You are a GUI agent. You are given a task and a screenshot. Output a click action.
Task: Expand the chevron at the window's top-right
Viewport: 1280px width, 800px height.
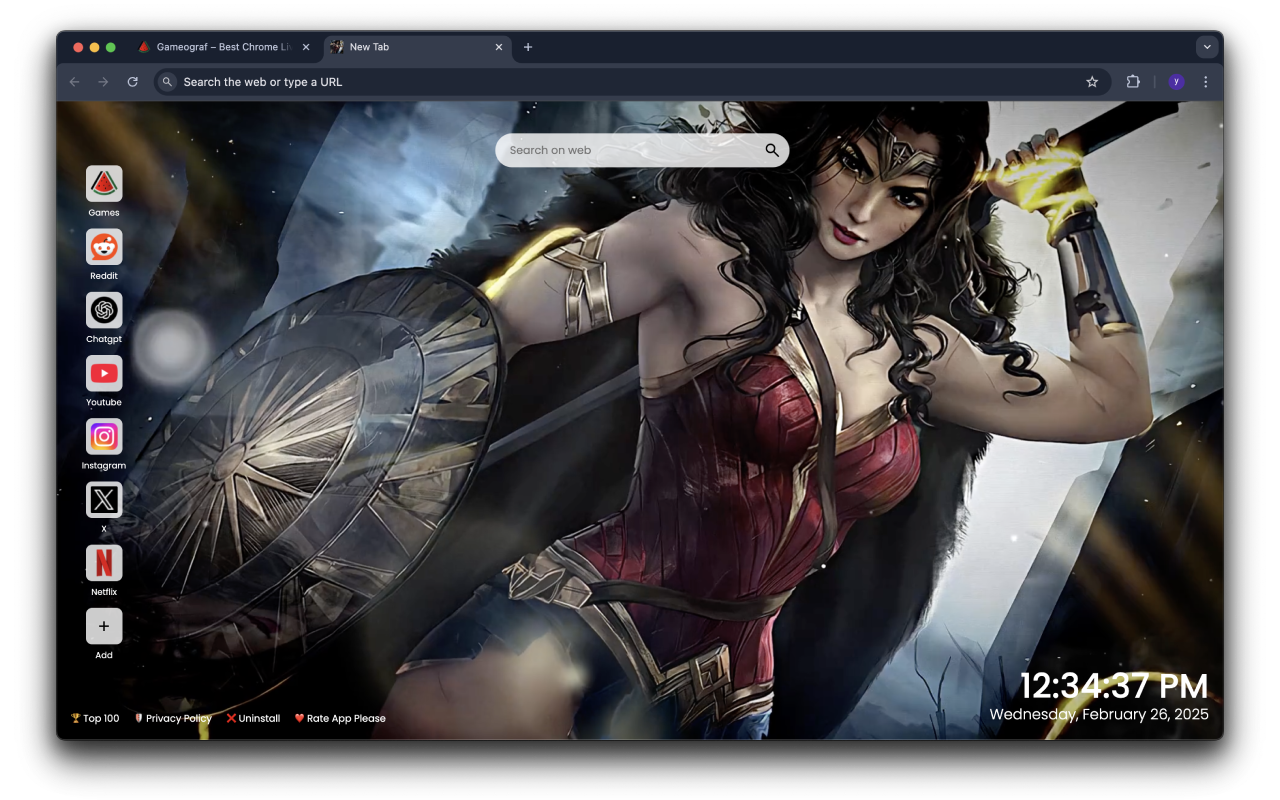click(1207, 46)
